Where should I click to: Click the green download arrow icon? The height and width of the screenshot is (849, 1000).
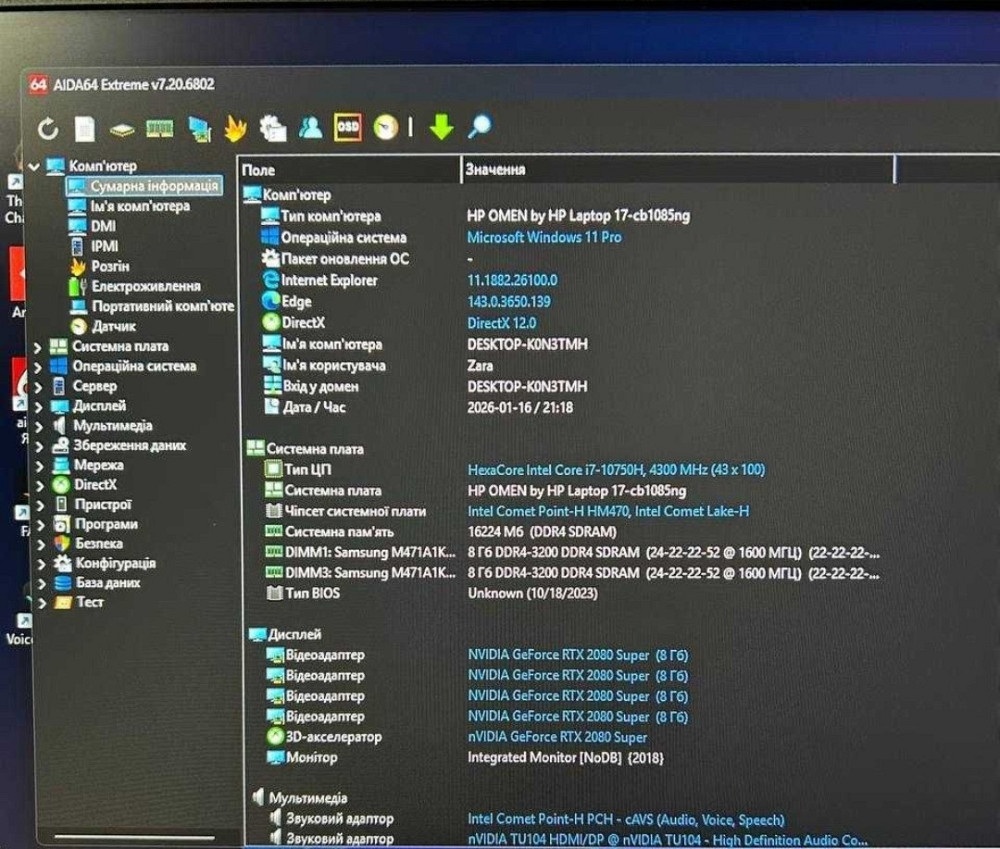441,127
